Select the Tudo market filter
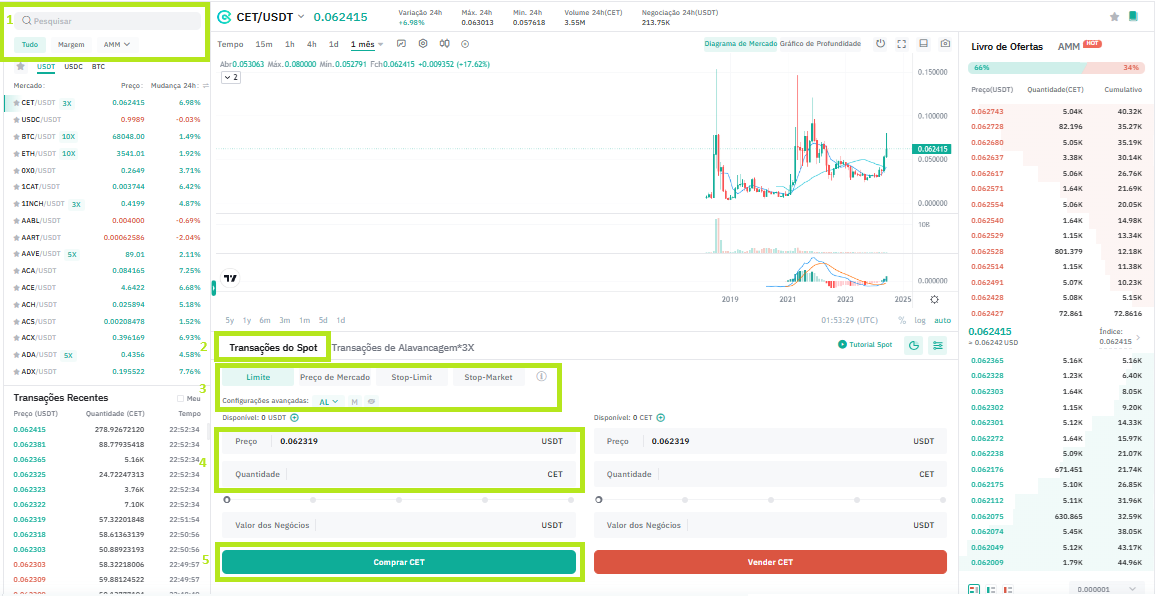 click(x=30, y=44)
